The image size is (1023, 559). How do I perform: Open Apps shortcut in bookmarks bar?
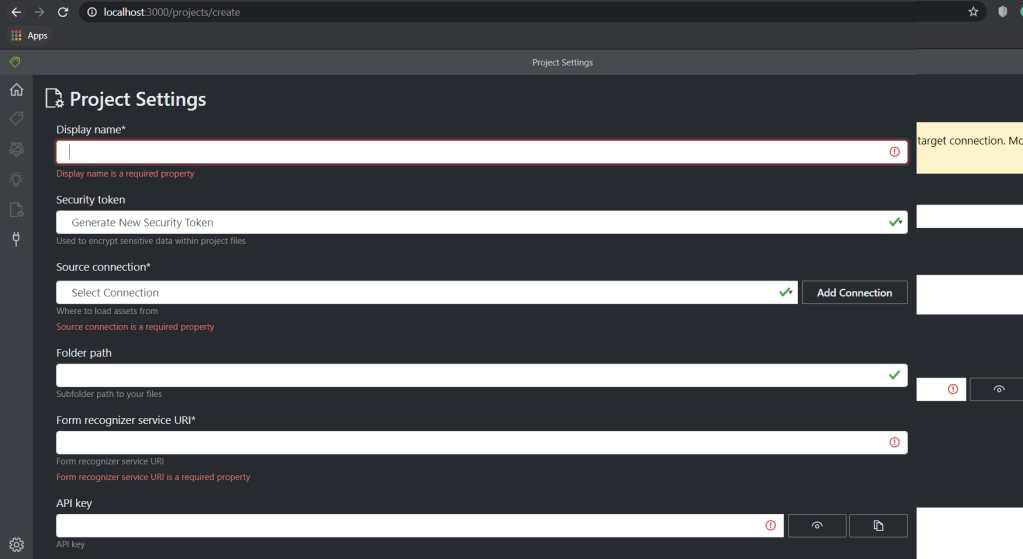click(x=29, y=36)
